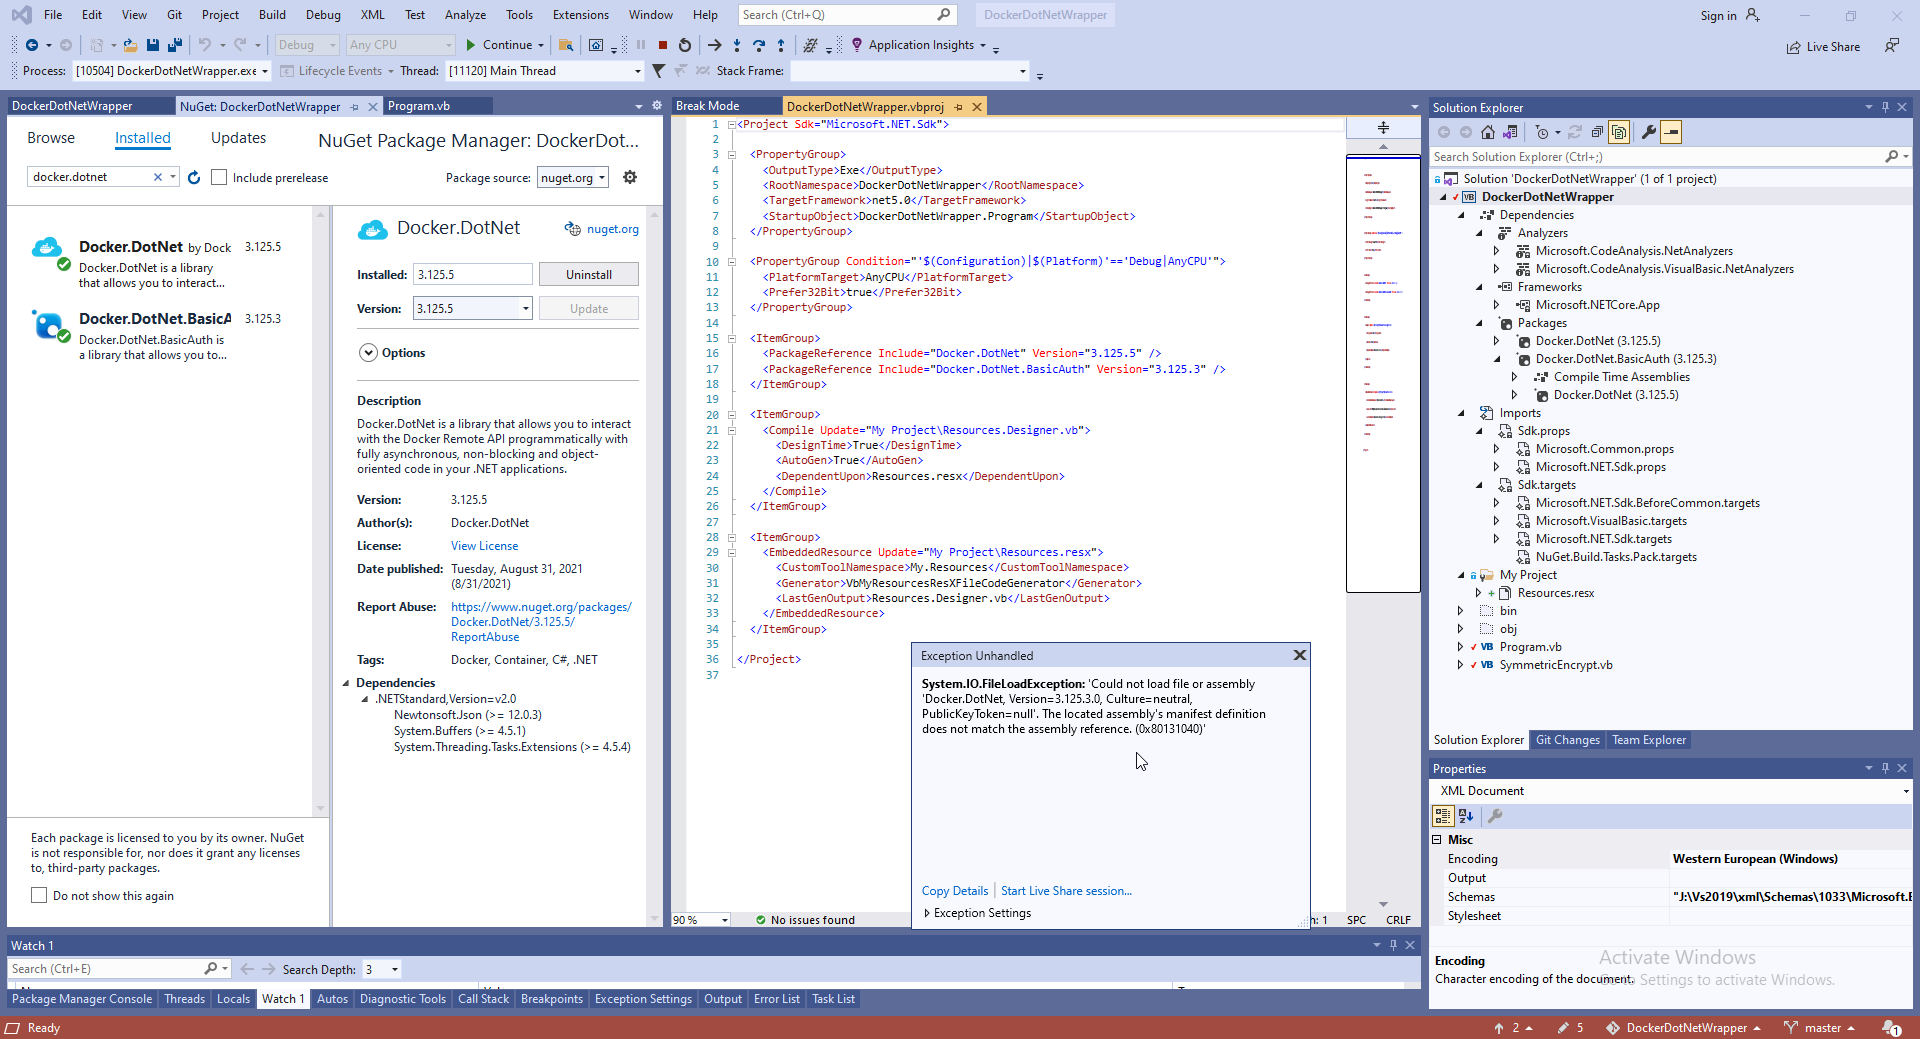The image size is (1920, 1039).
Task: Click the Search Solution Explorer field
Action: [1655, 157]
